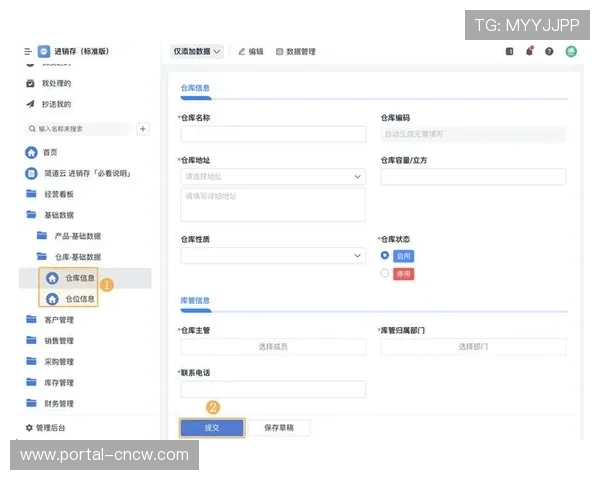Expand the 采购管理 folder

coord(50,361)
